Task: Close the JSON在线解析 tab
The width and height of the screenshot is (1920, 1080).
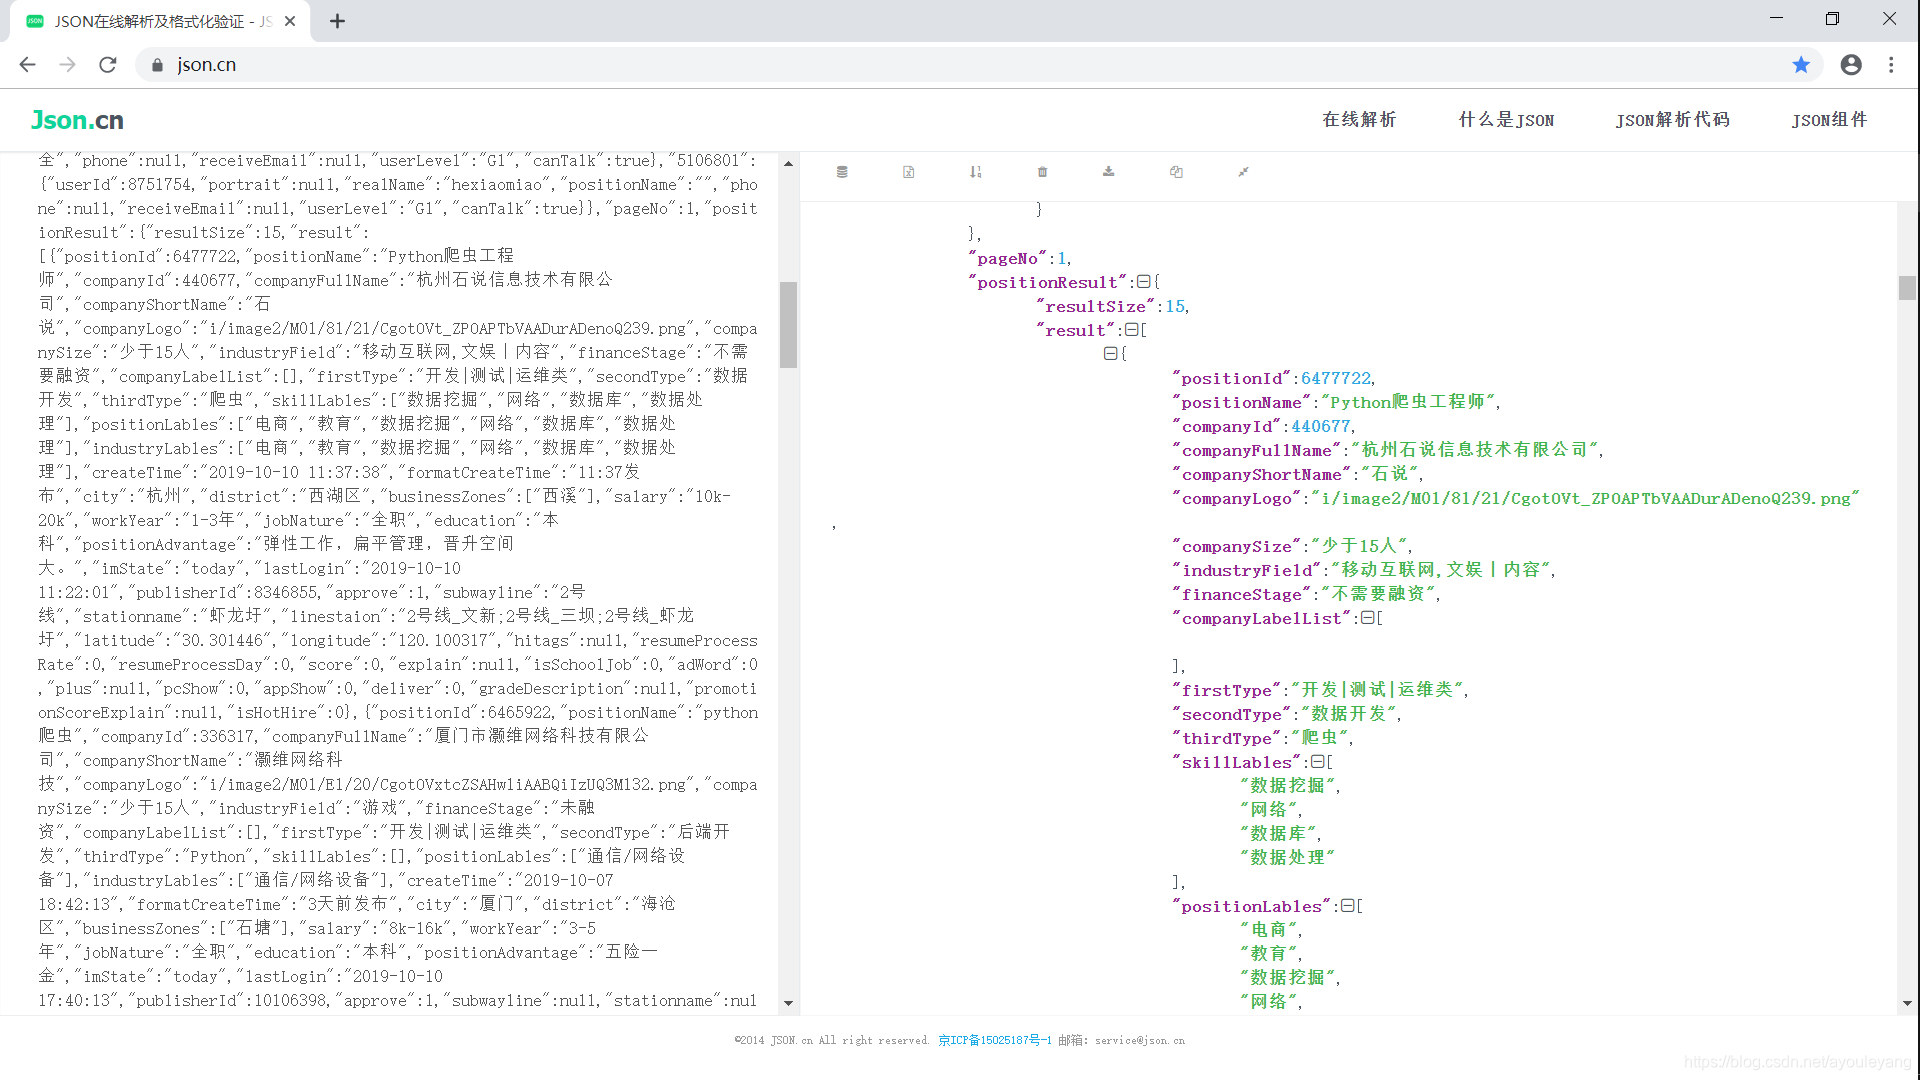Action: pyautogui.click(x=290, y=21)
